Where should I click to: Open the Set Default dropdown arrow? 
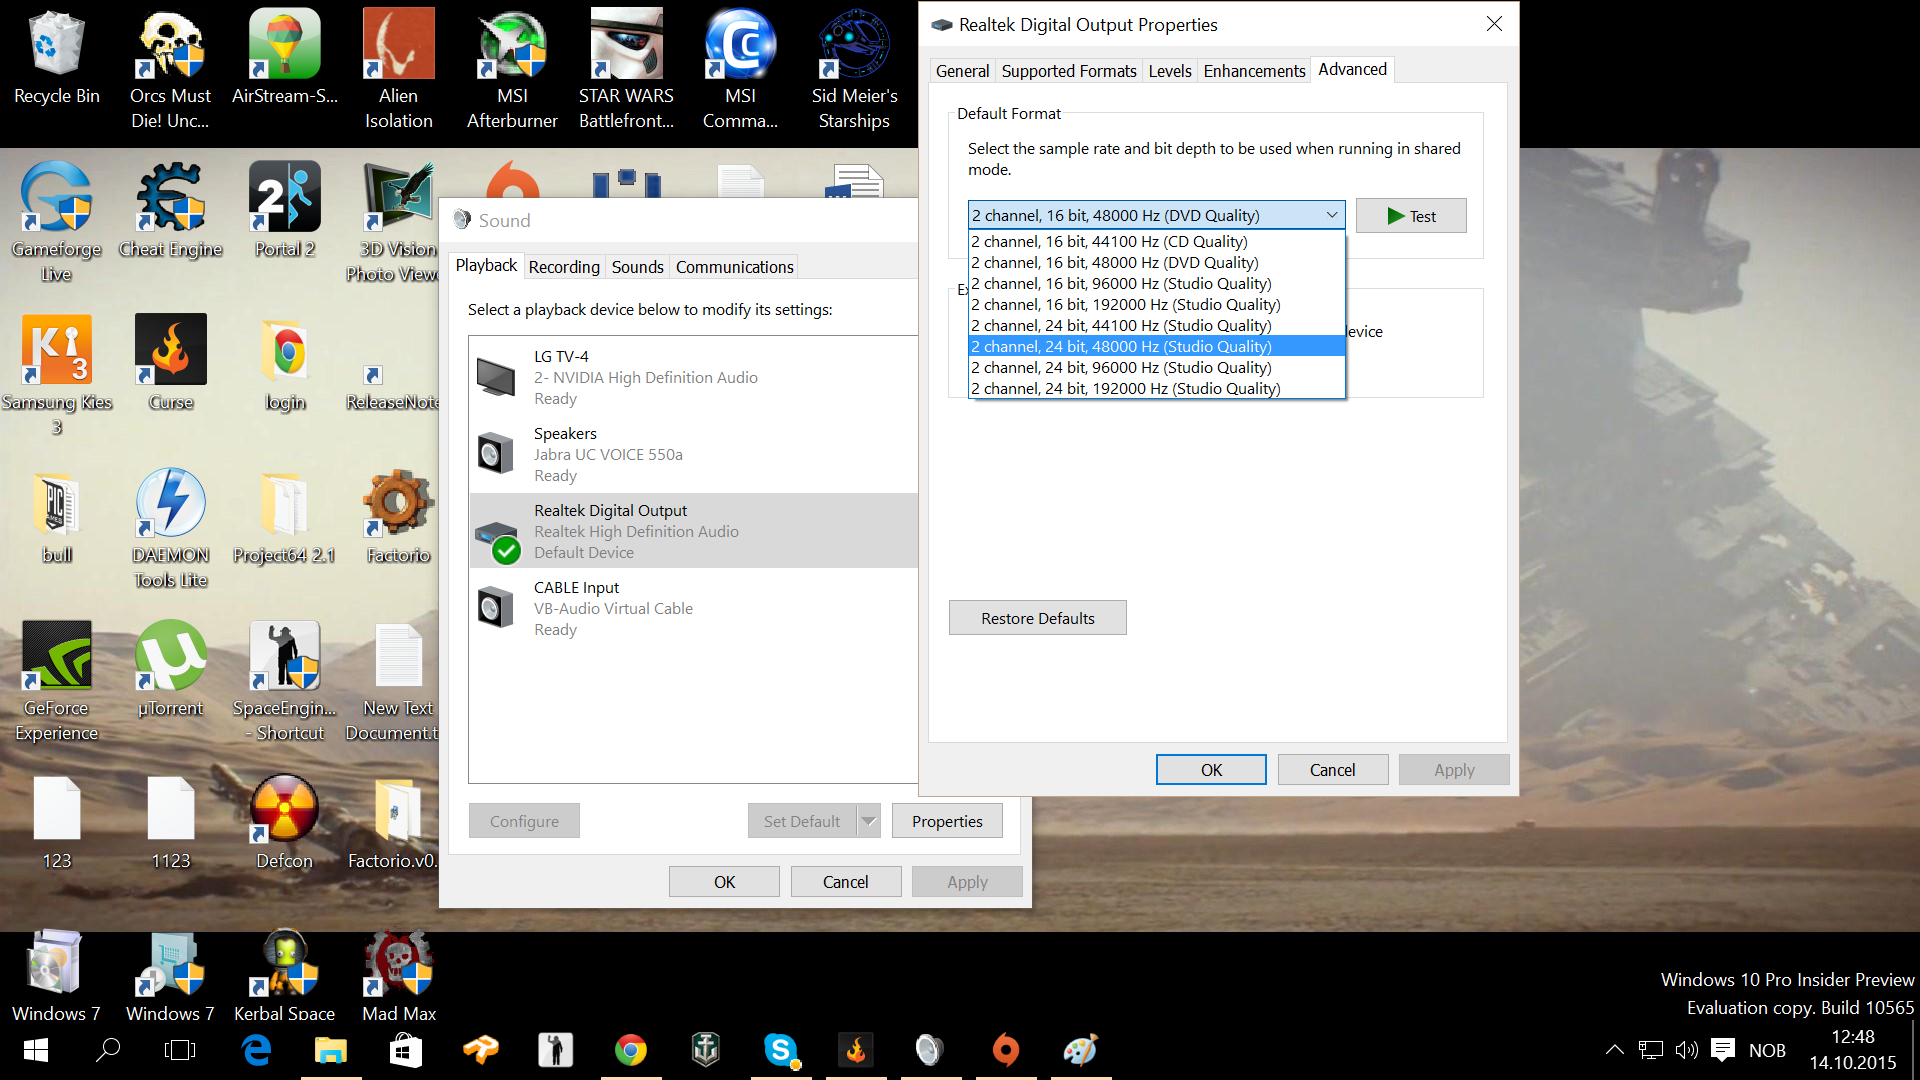click(x=869, y=821)
